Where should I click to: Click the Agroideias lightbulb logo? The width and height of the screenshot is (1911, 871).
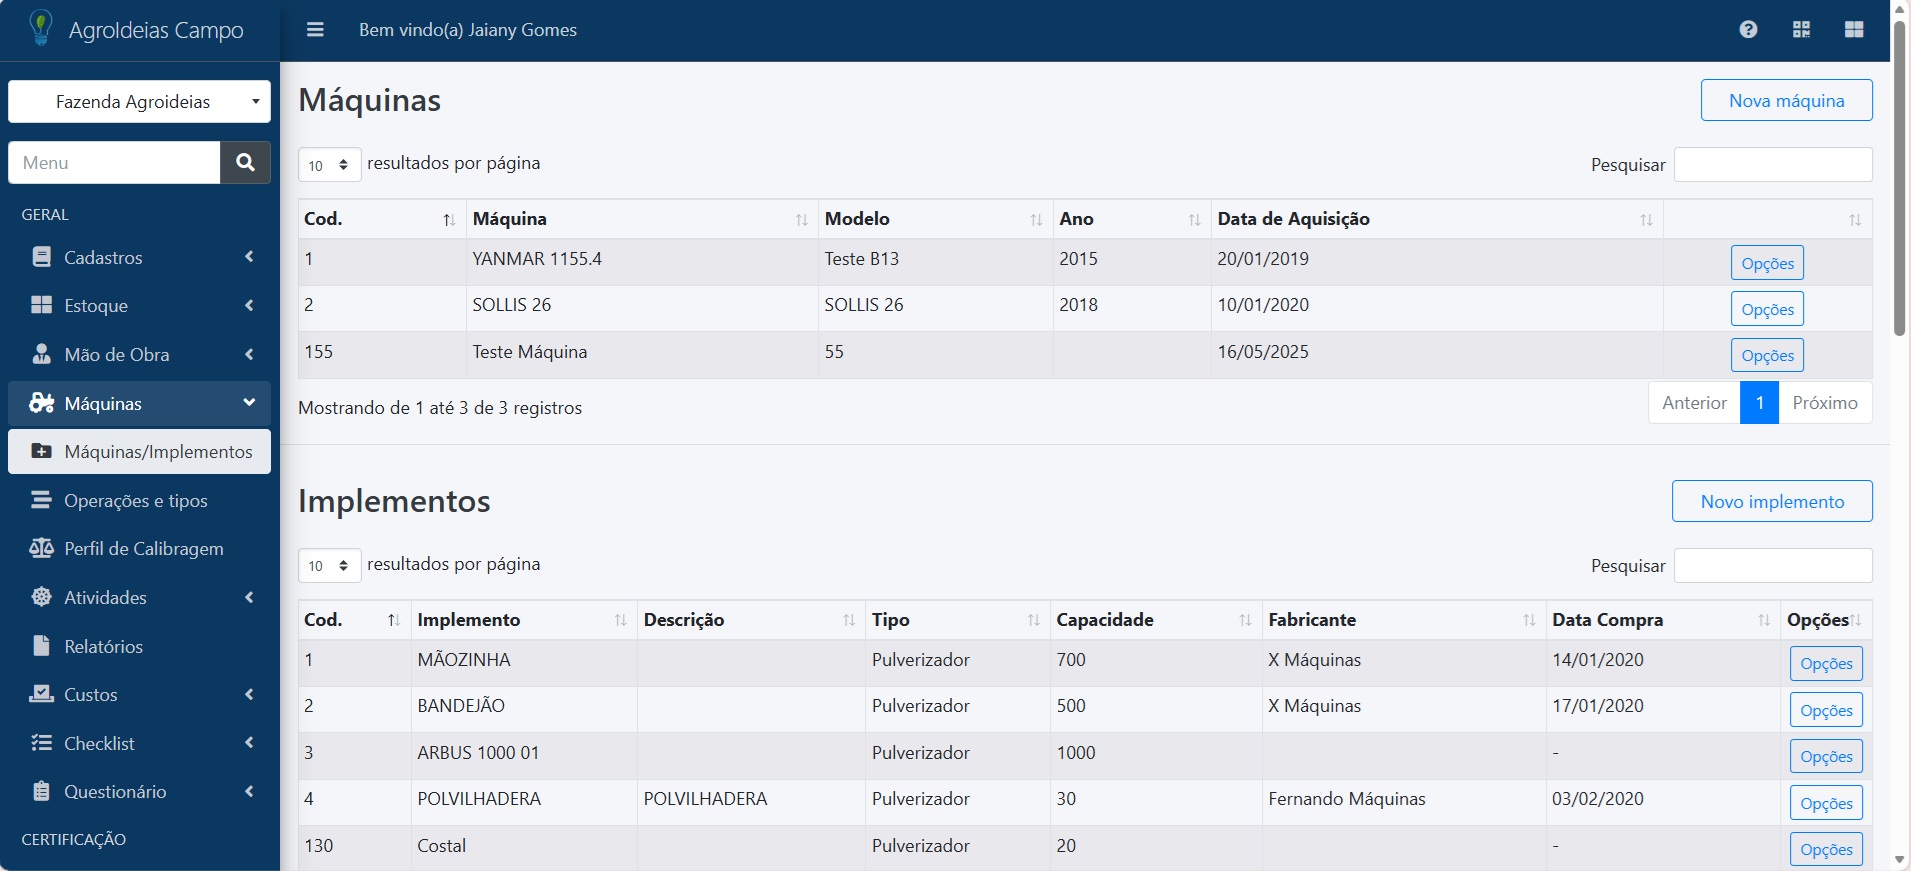(x=41, y=28)
